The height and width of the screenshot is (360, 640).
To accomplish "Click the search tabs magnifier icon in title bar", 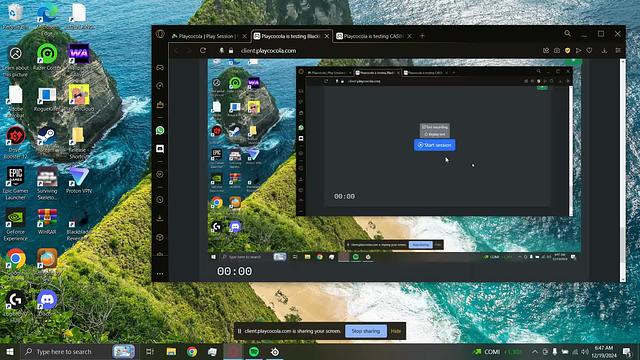I will click(x=567, y=33).
